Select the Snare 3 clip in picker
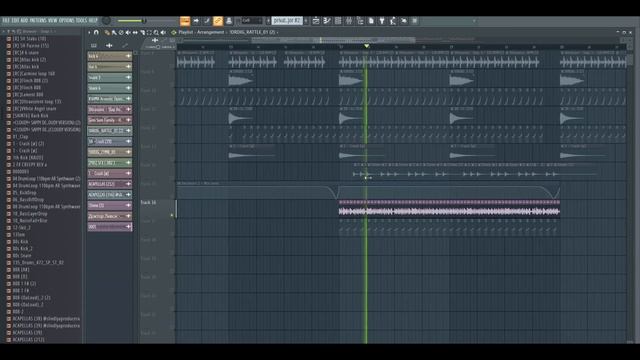The height and width of the screenshot is (360, 640). click(110, 77)
